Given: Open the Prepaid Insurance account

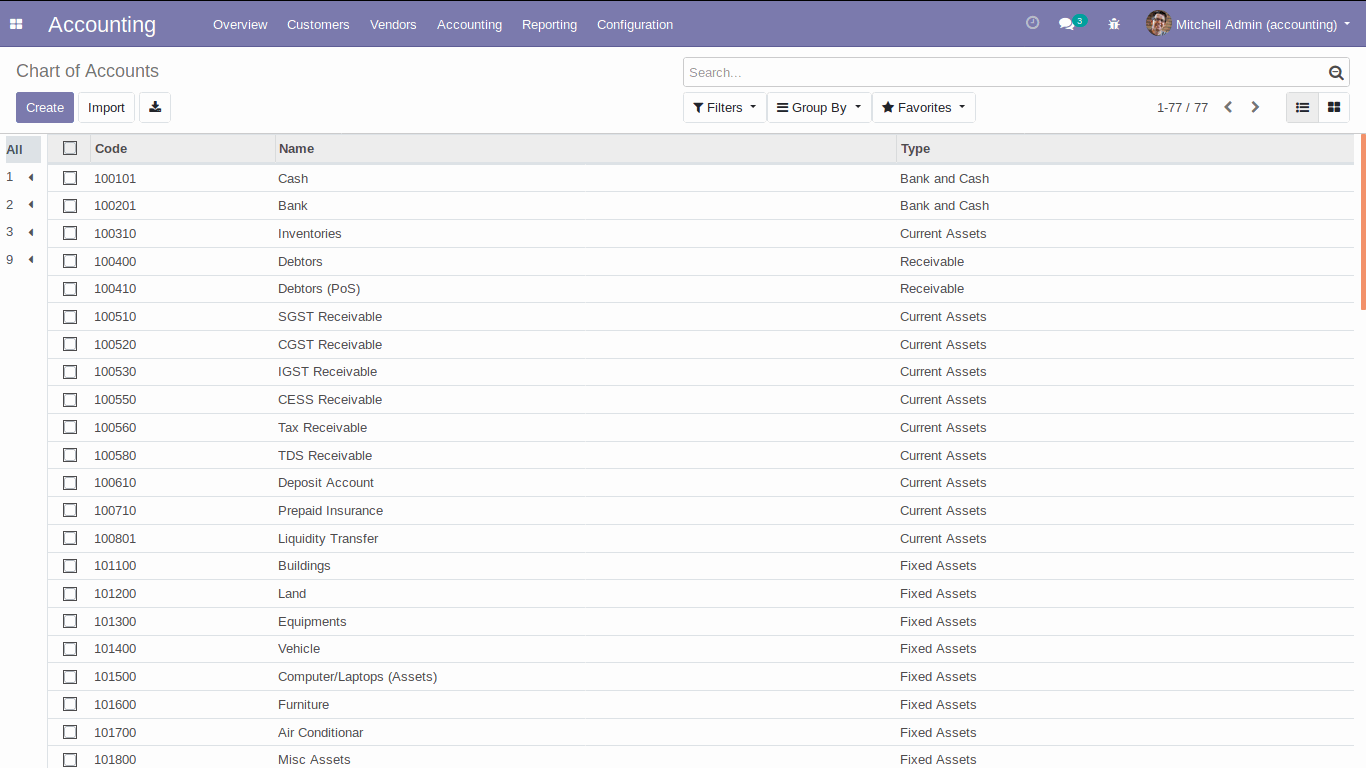Looking at the screenshot, I should click(701, 510).
